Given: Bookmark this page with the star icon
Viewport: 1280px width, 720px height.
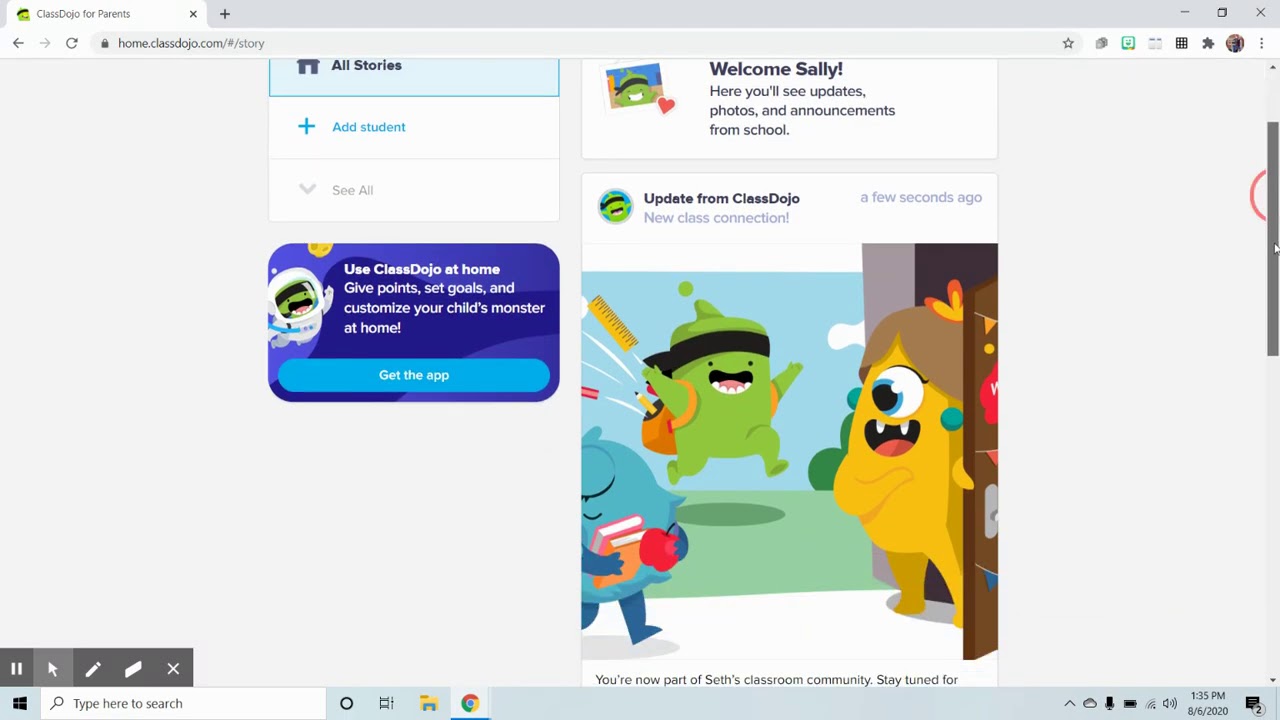Looking at the screenshot, I should tap(1068, 43).
